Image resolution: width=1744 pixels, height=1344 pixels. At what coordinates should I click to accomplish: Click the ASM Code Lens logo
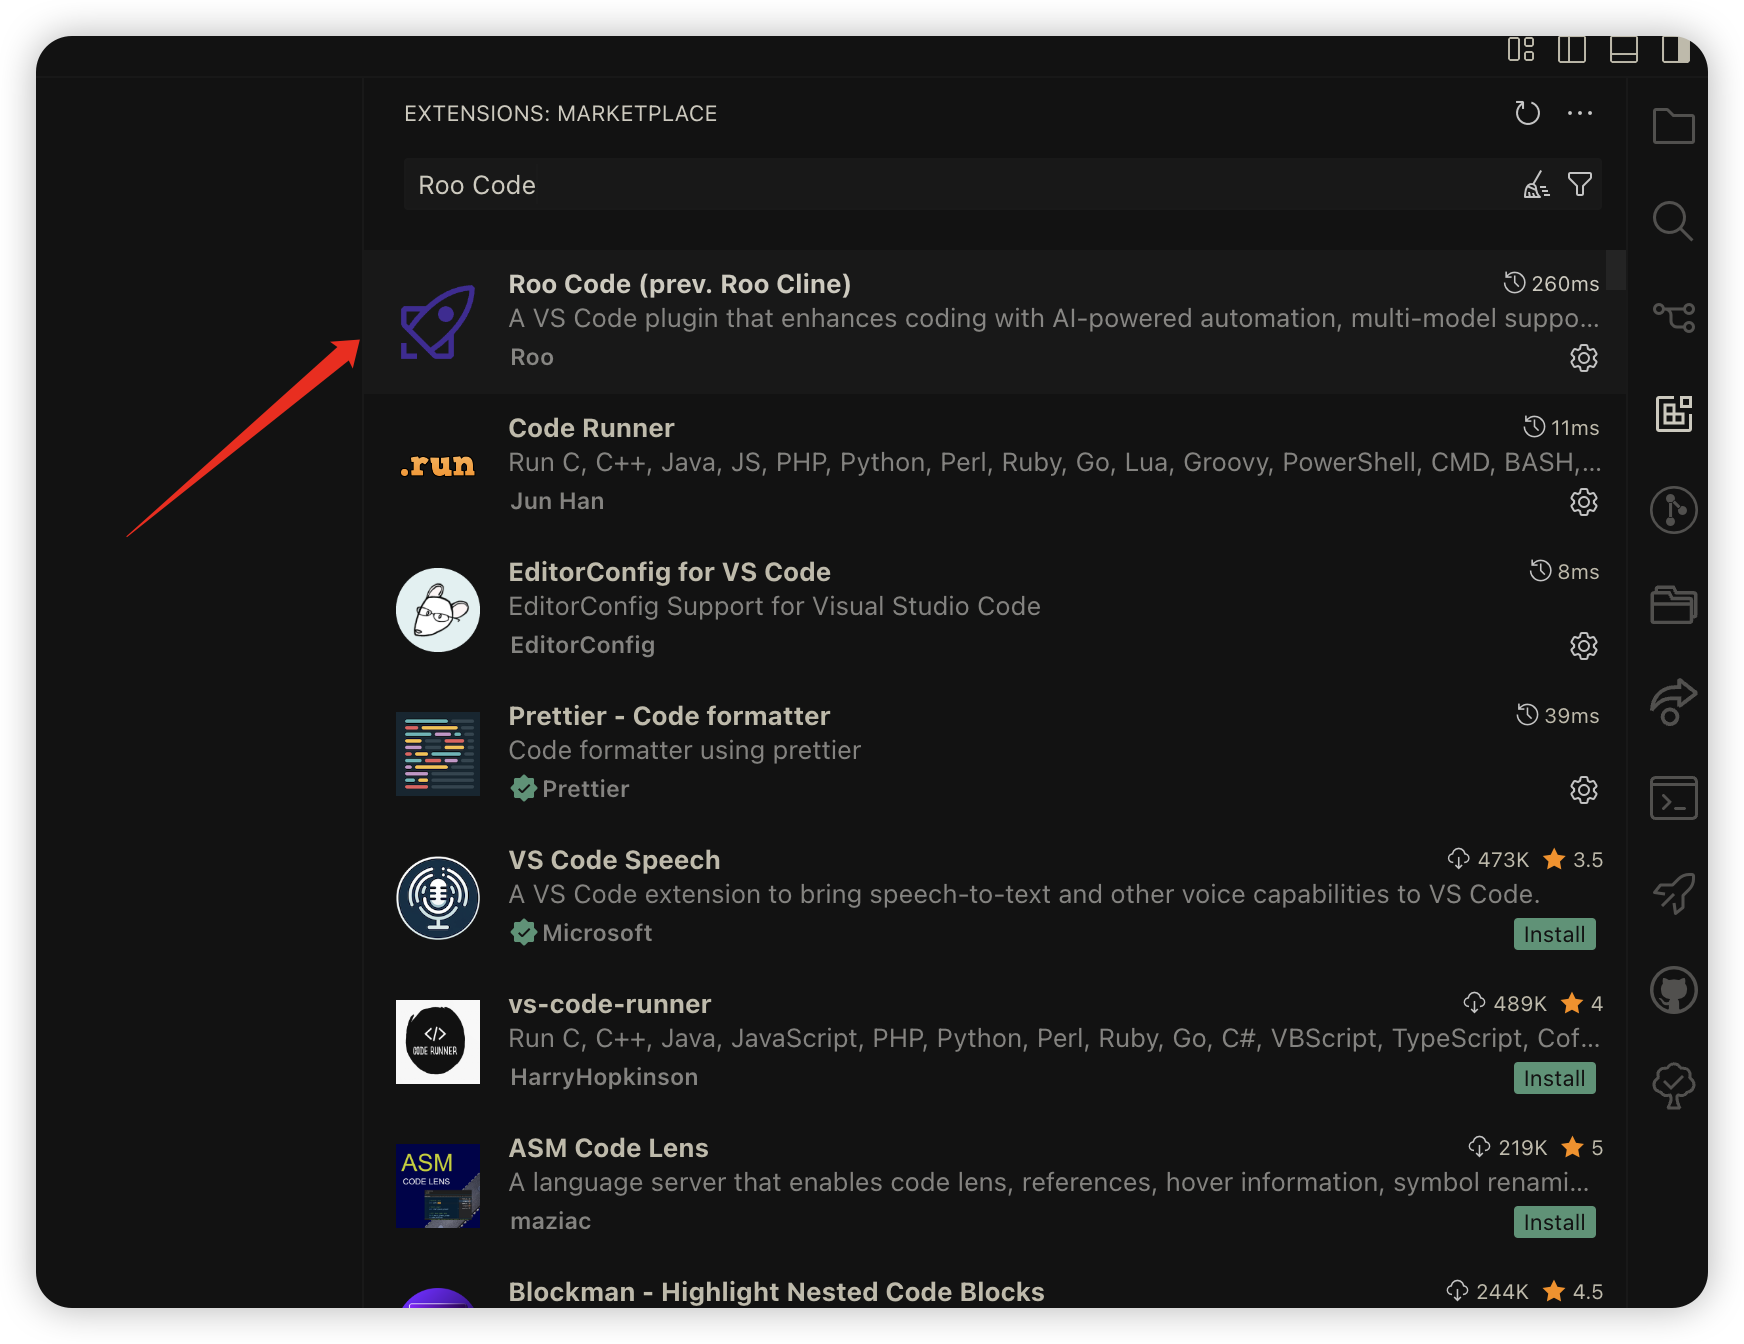pos(438,1186)
